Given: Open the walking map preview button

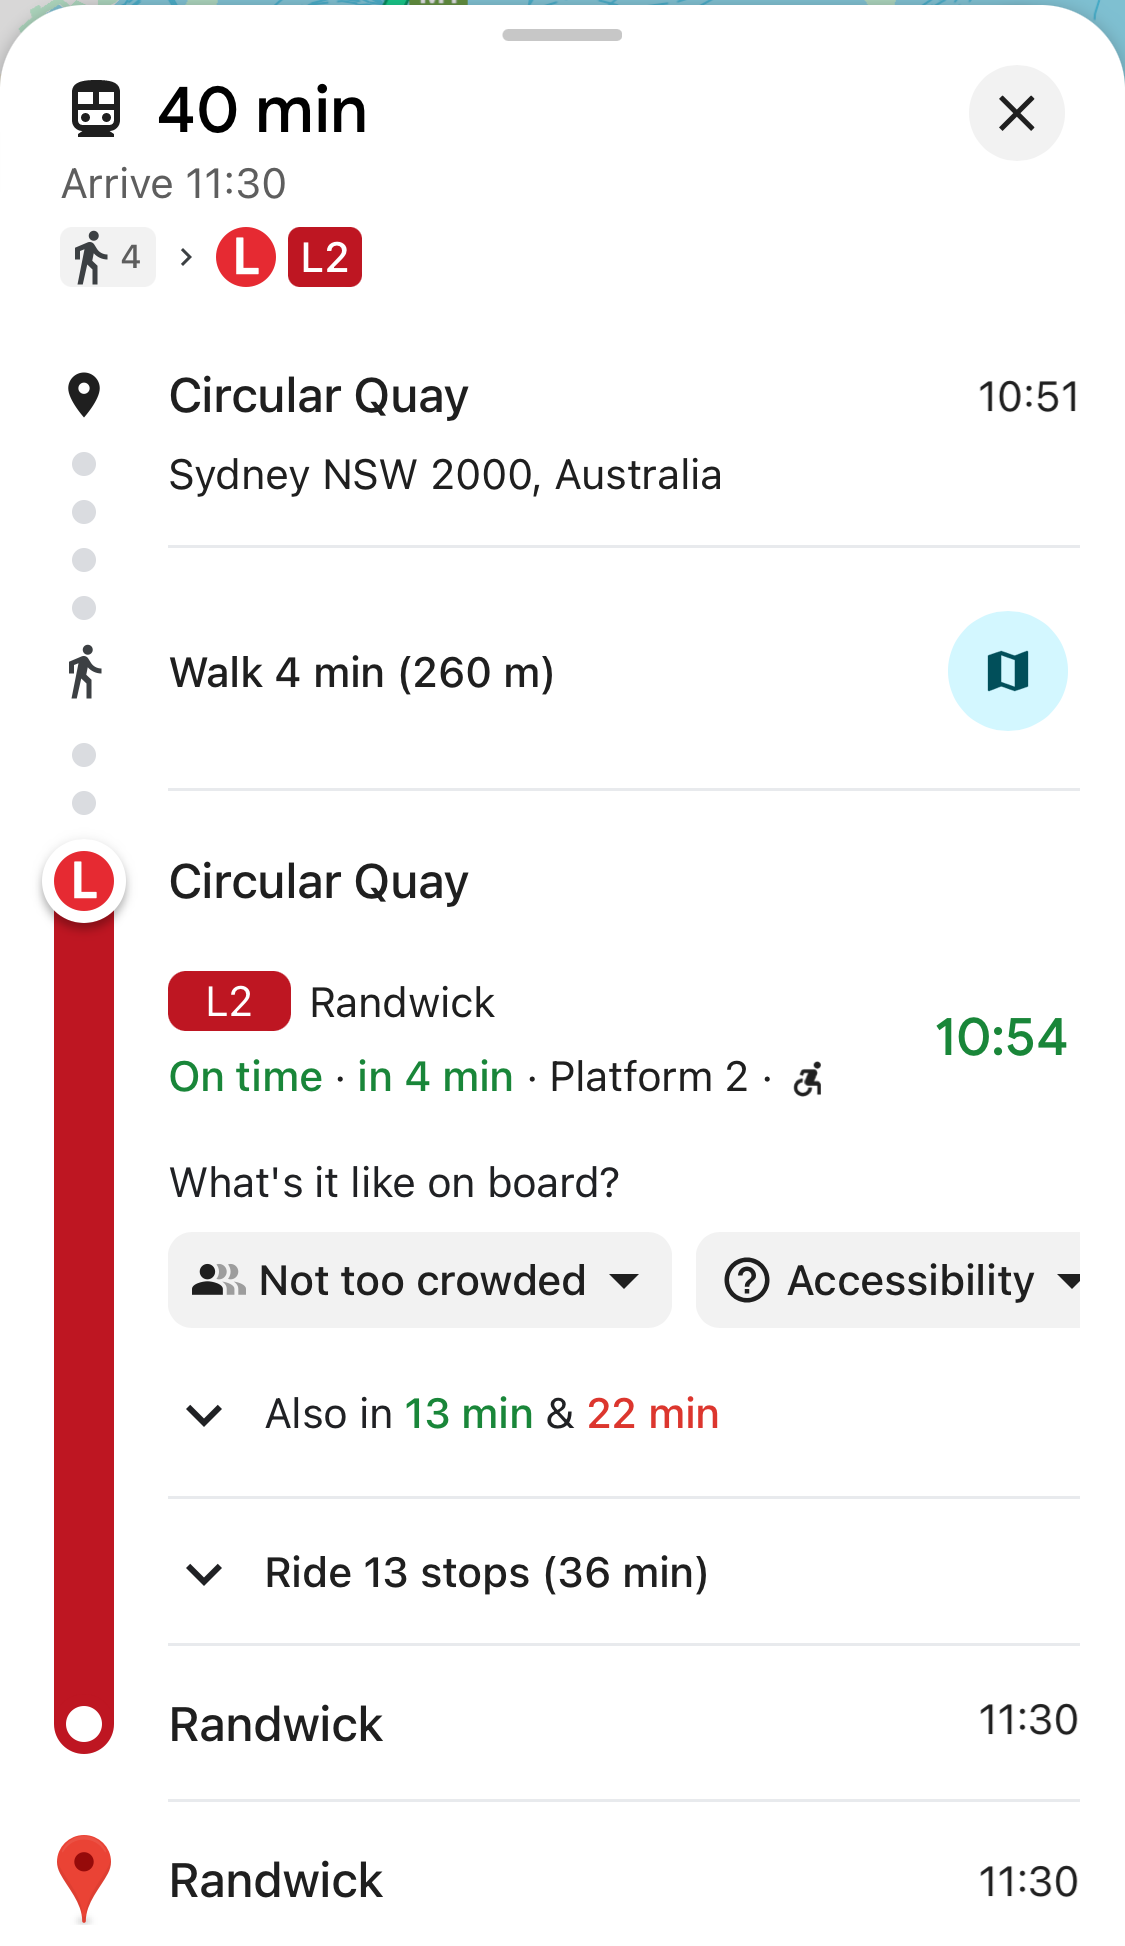Looking at the screenshot, I should coord(1007,671).
